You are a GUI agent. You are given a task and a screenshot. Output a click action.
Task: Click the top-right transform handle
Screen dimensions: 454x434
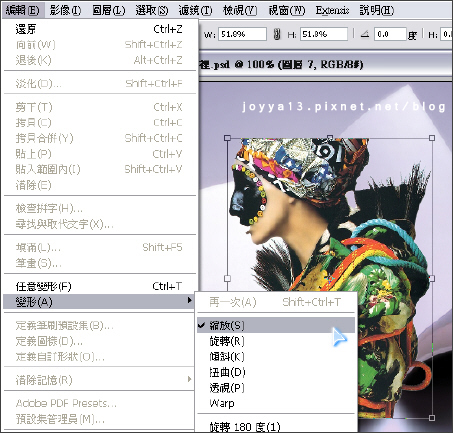(x=432, y=138)
